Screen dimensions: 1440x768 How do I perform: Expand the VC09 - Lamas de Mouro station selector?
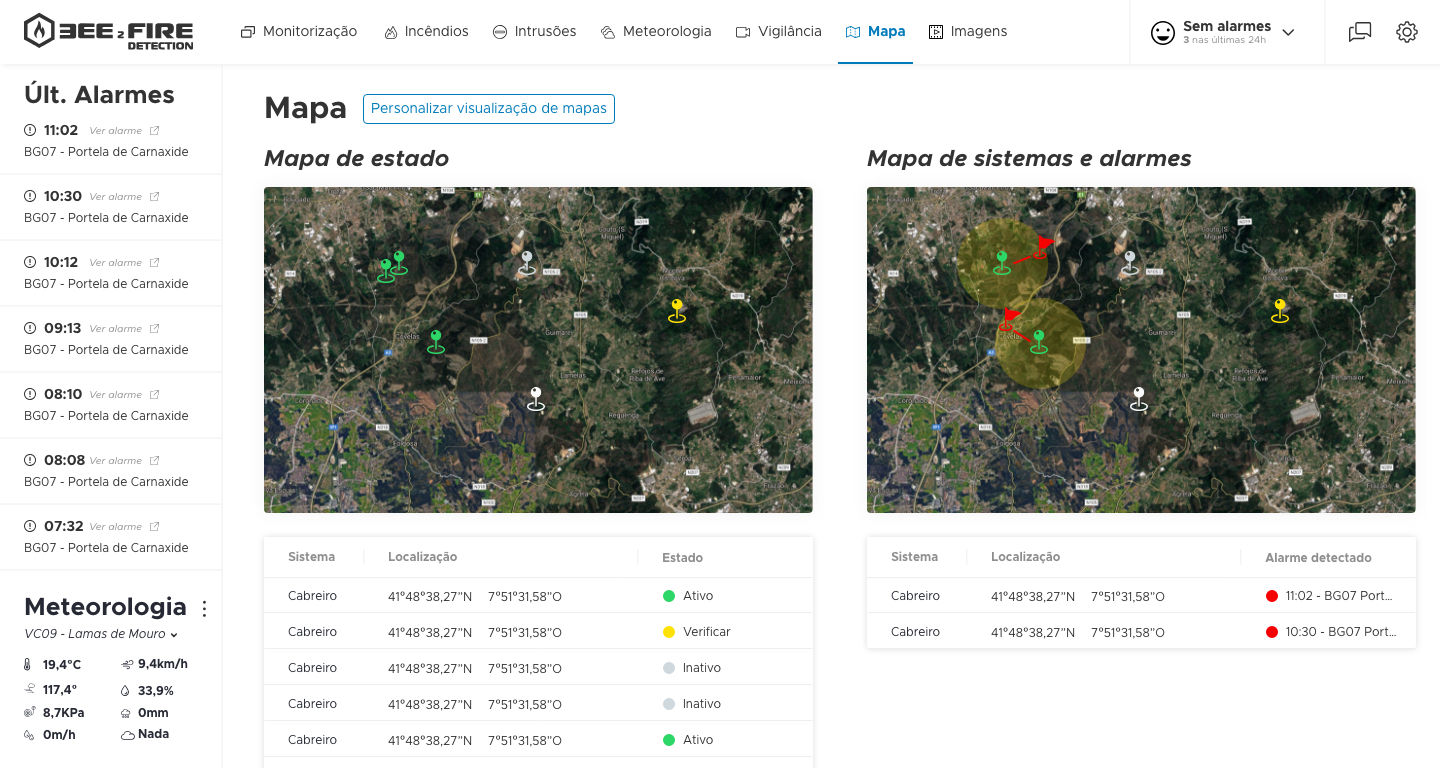pos(101,634)
